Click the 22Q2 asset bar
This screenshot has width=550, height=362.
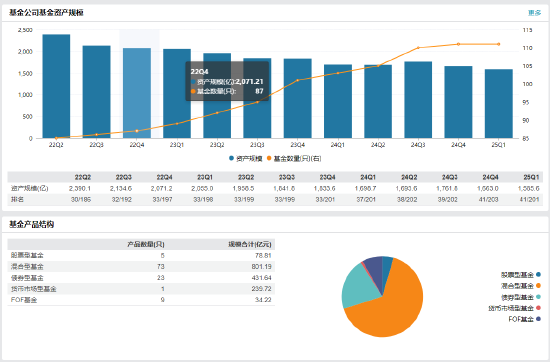[56, 86]
